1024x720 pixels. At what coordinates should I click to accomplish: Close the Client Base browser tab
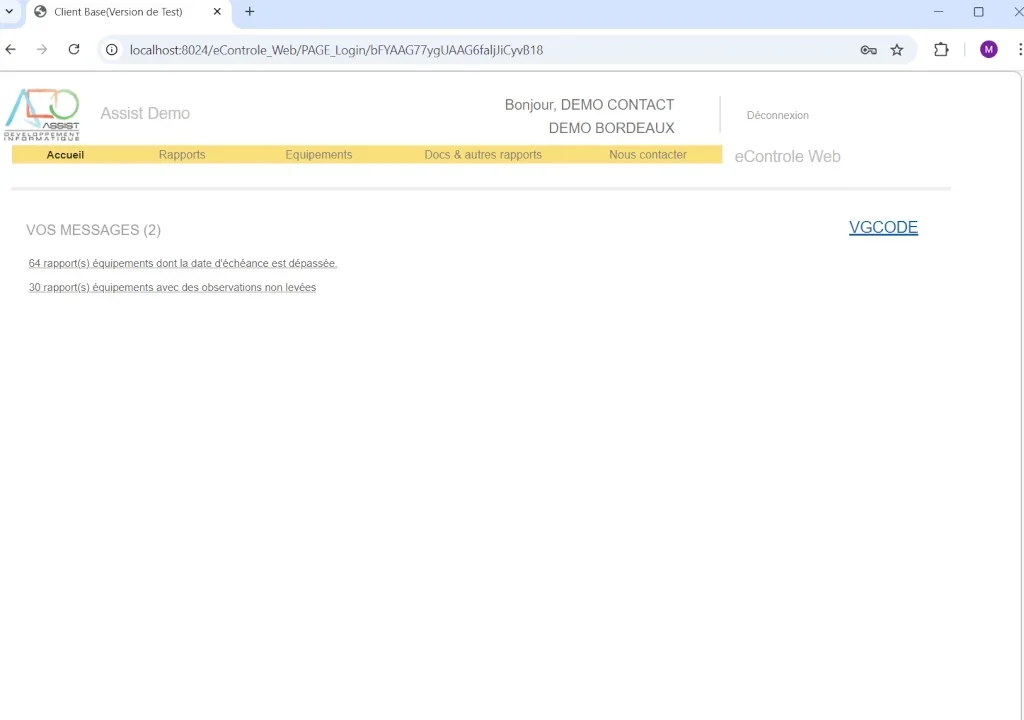click(x=217, y=12)
